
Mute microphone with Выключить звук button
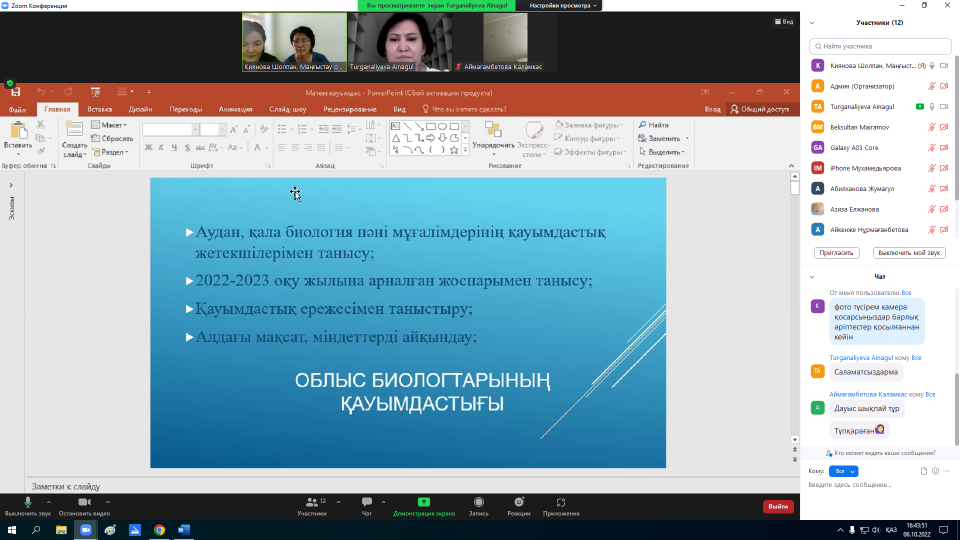(x=27, y=502)
